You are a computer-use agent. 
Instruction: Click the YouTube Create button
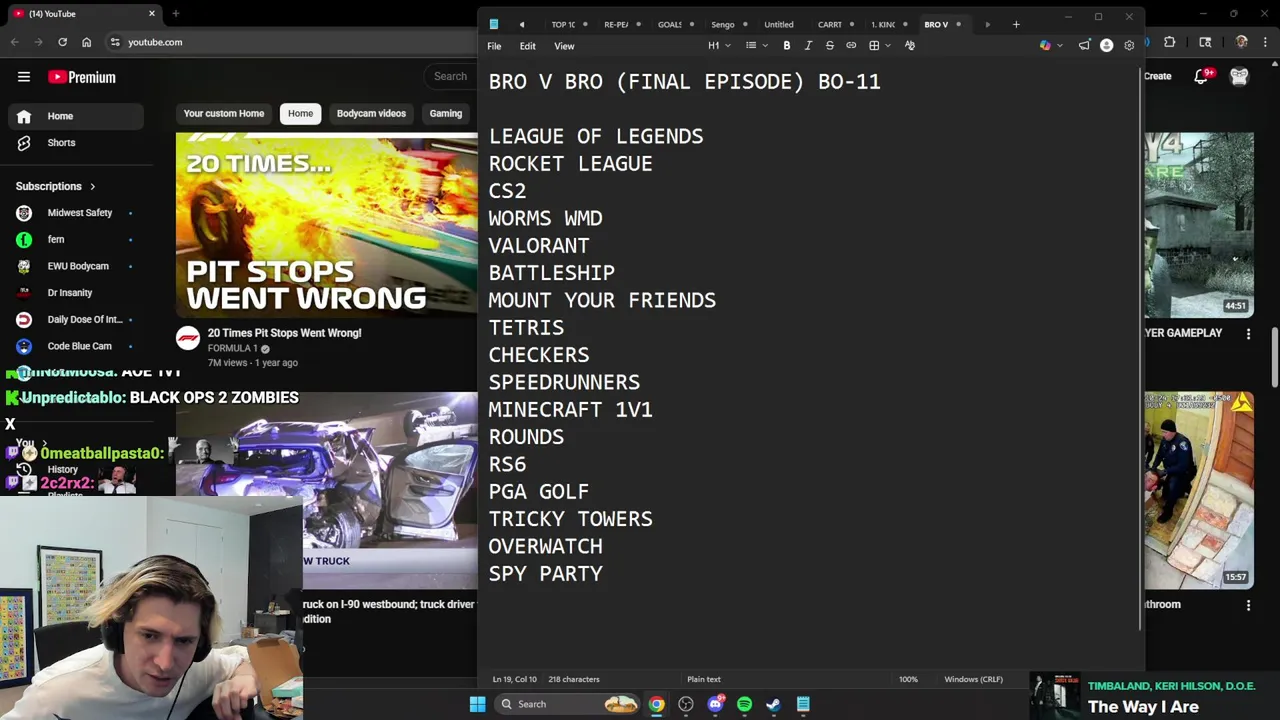[1158, 76]
